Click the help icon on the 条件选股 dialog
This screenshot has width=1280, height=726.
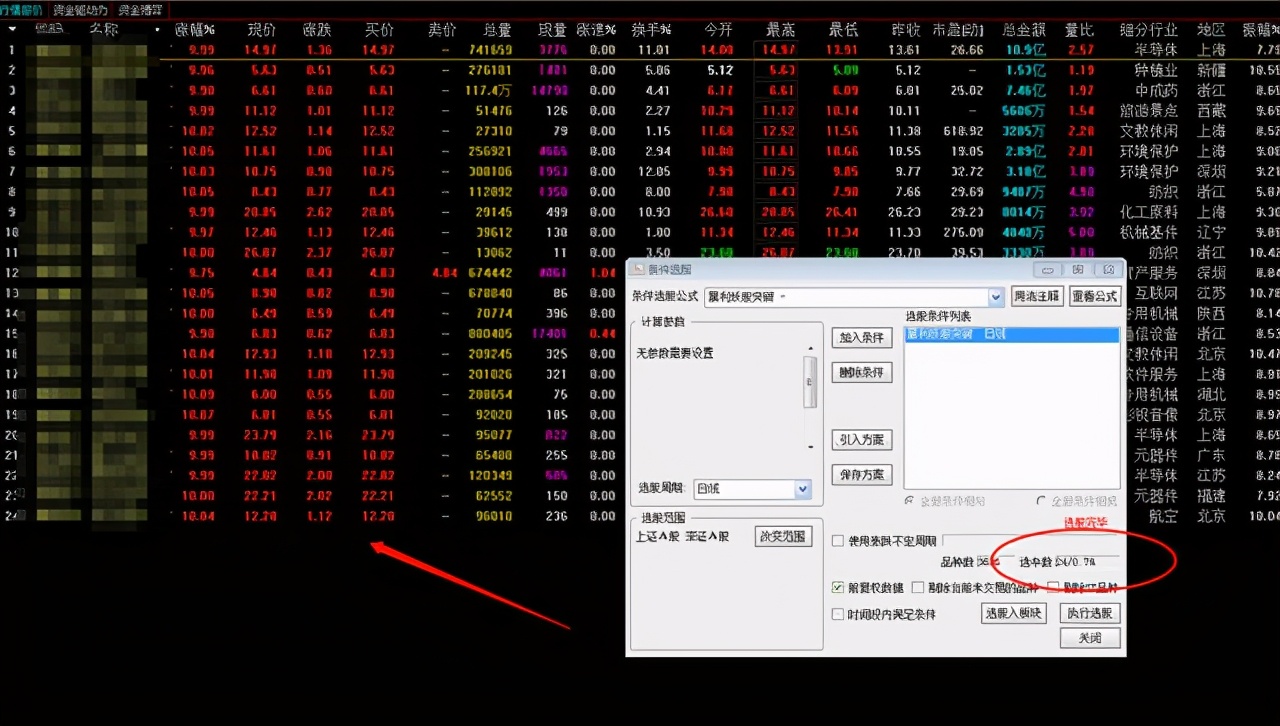1078,270
